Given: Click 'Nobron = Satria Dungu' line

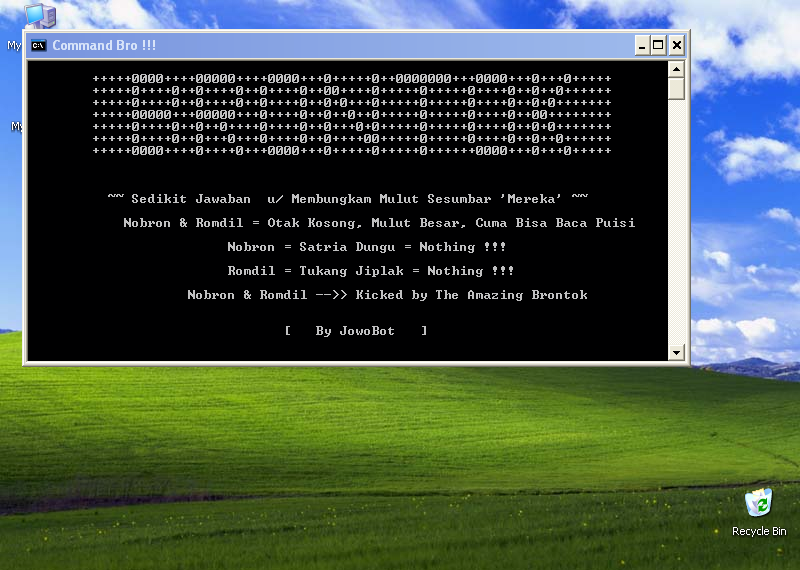Looking at the screenshot, I should pos(367,247).
